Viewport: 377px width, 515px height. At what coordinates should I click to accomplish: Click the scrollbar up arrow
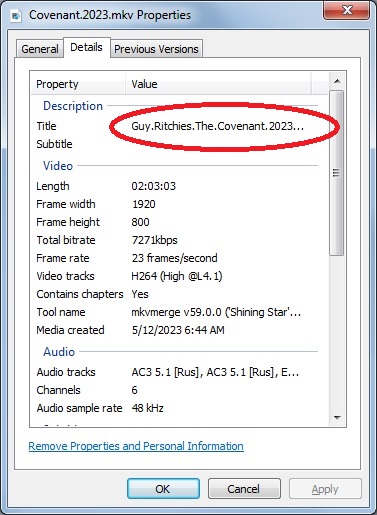[x=337, y=81]
